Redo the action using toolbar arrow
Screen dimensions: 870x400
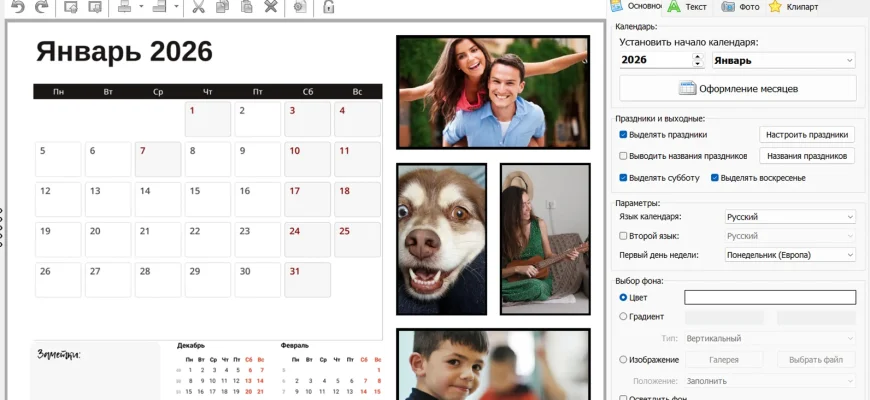pos(41,7)
